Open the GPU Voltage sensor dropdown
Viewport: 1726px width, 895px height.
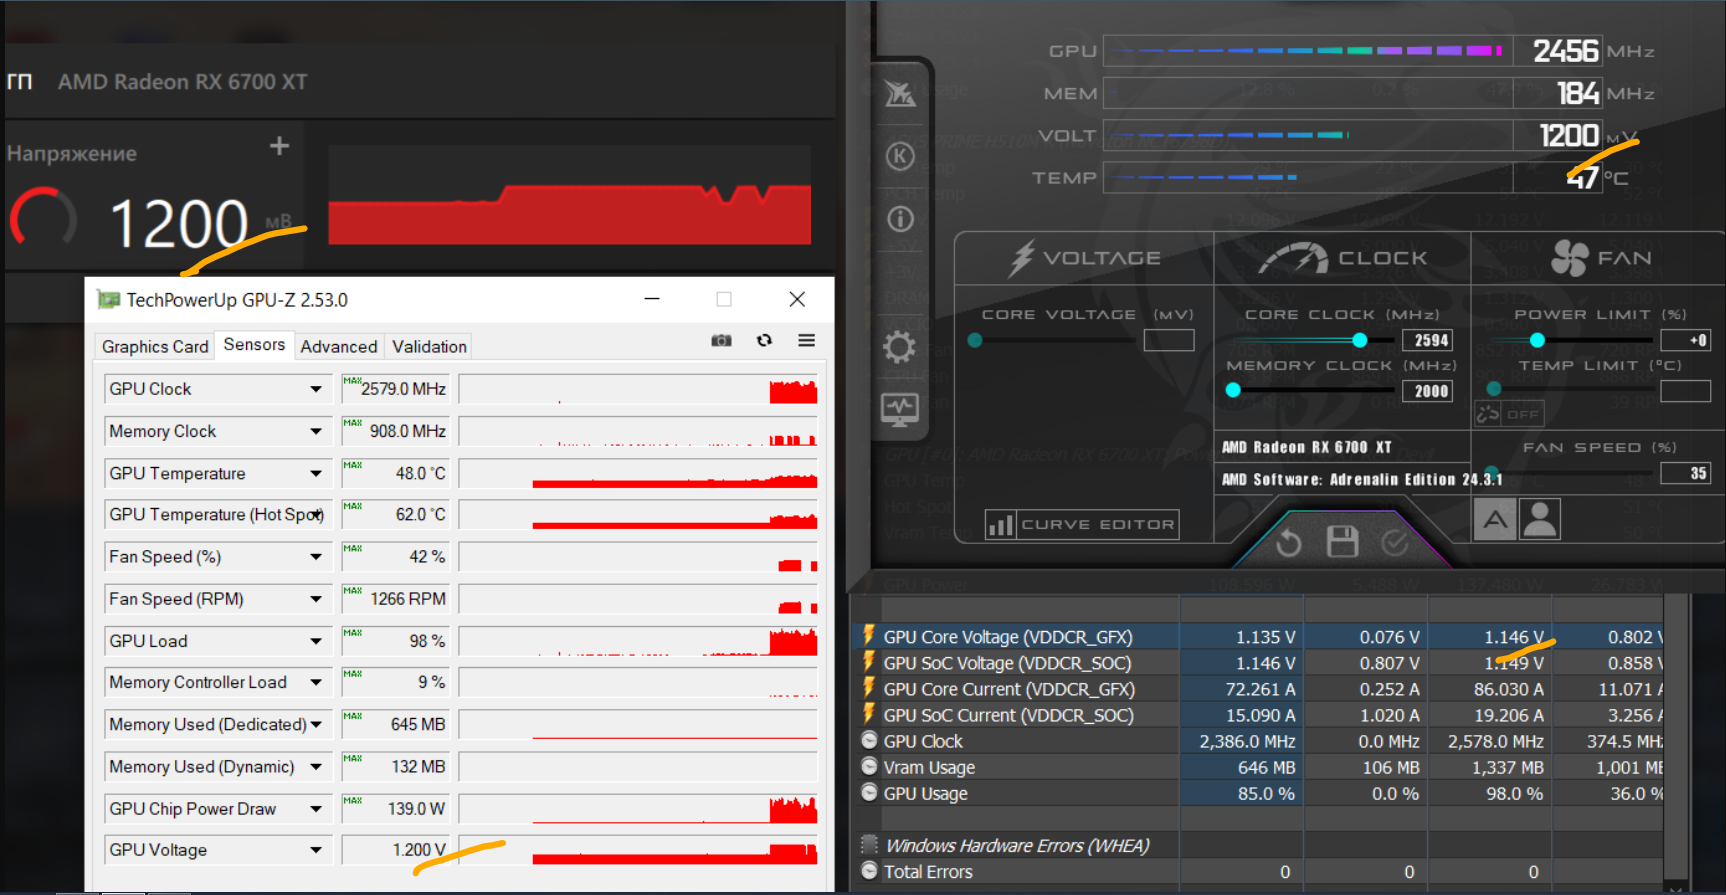pos(316,850)
